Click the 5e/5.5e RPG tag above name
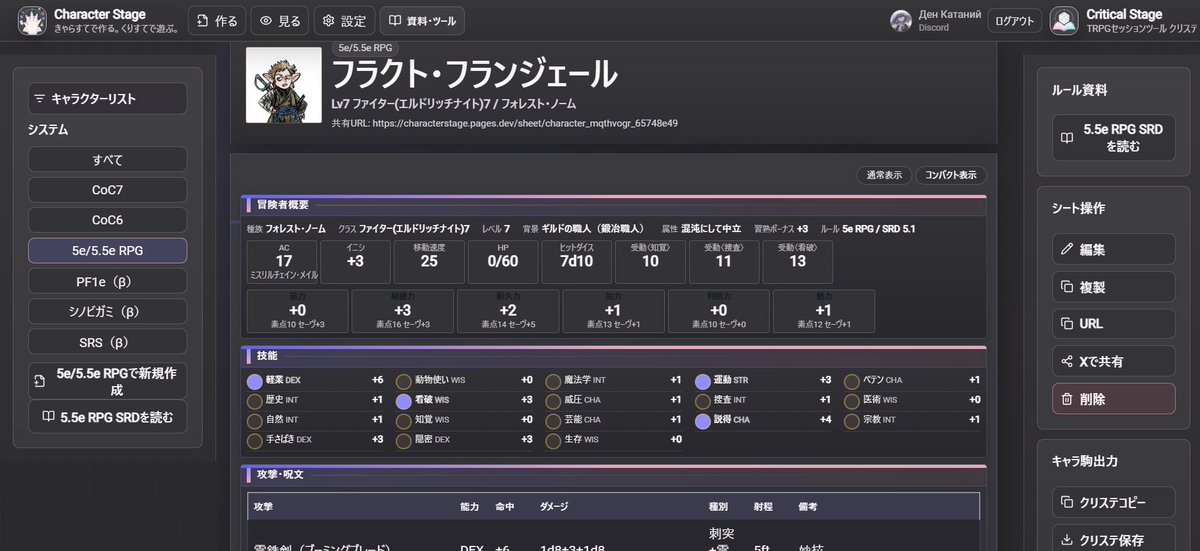 tap(366, 47)
